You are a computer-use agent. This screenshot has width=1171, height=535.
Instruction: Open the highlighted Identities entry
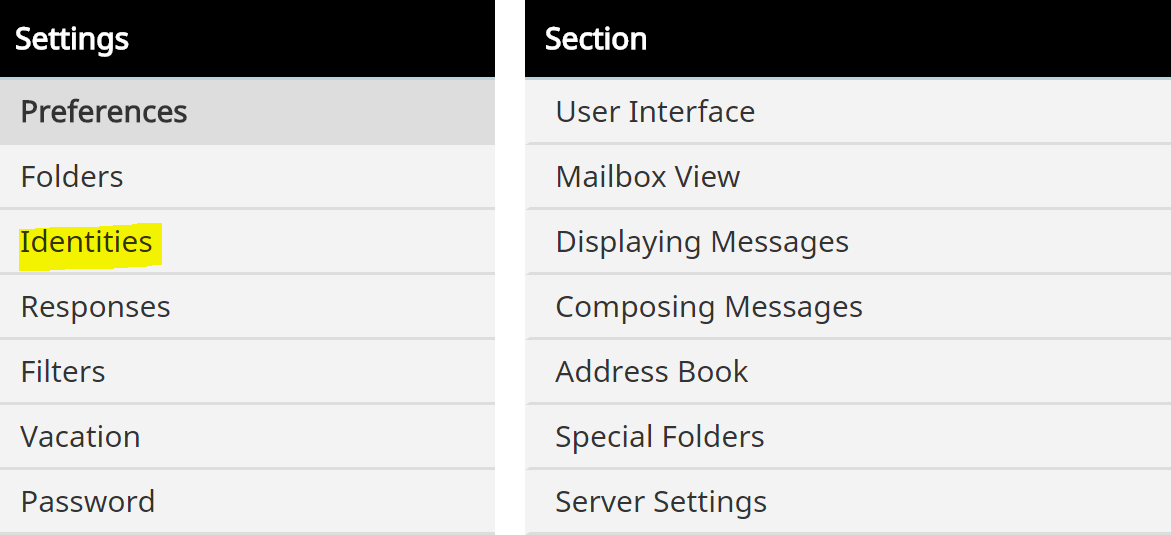coord(87,242)
